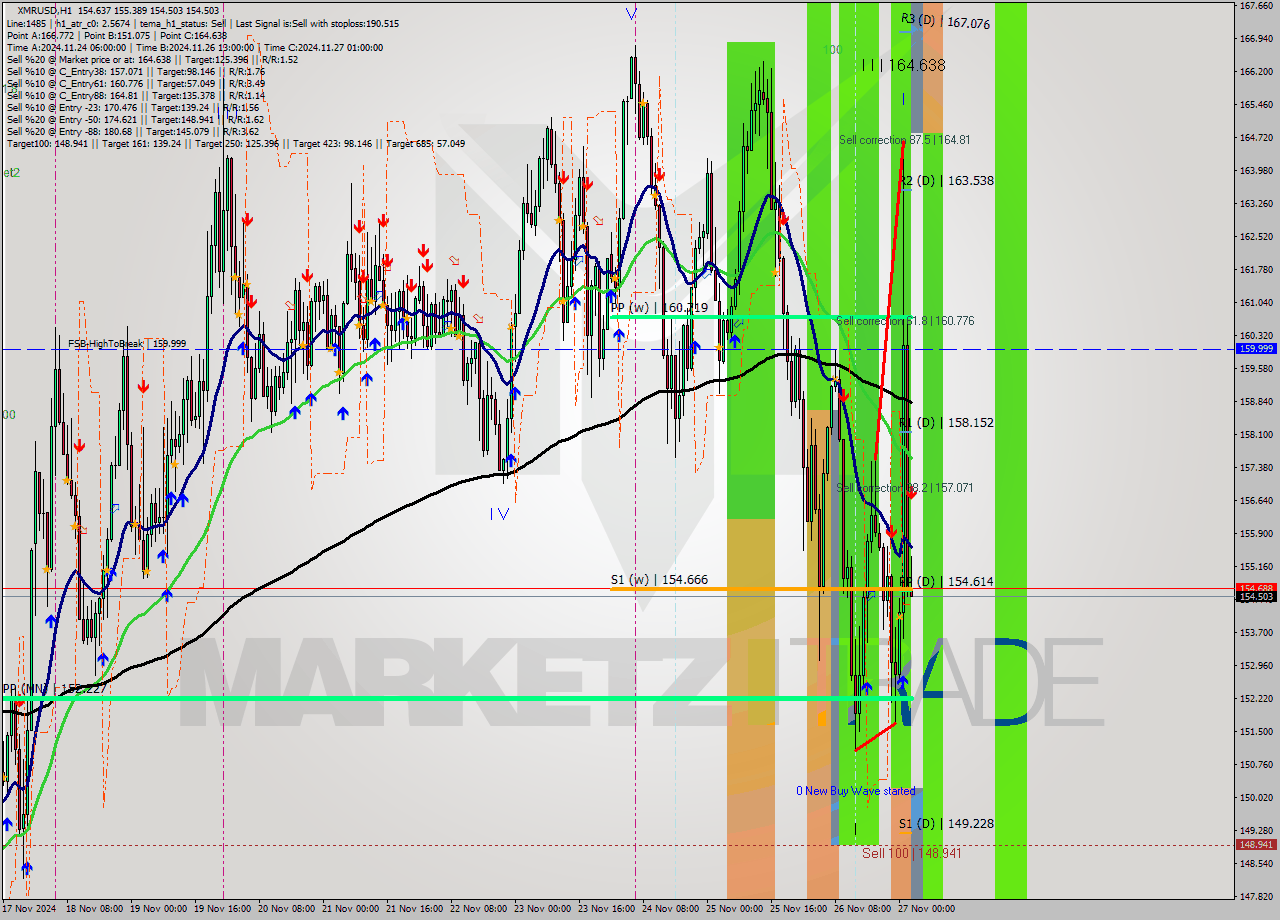The height and width of the screenshot is (920, 1280).
Task: Click the blue 'V' wave label at chart top
Action: 631,13
